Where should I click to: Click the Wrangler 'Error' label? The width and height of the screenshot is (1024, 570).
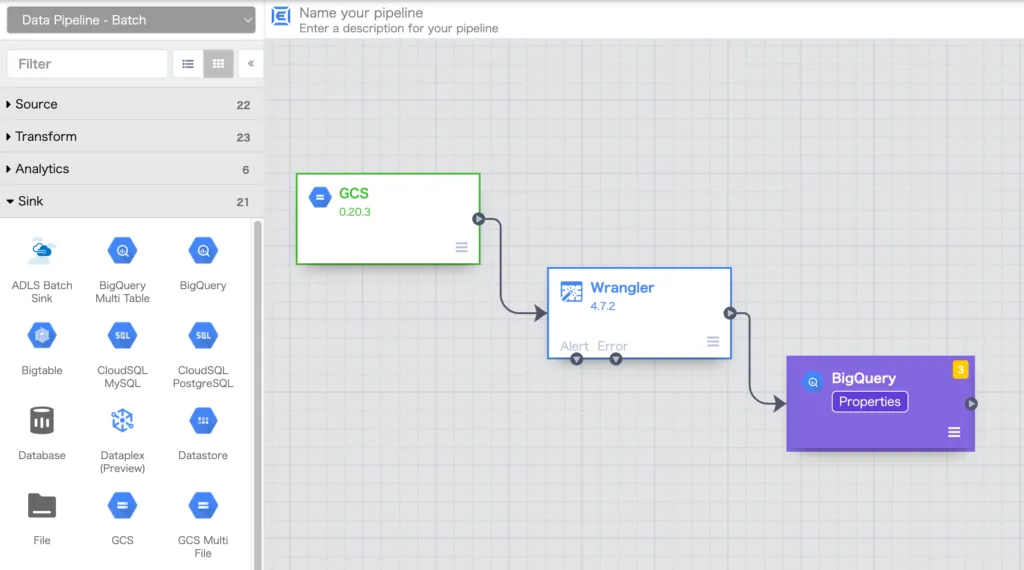tap(613, 346)
